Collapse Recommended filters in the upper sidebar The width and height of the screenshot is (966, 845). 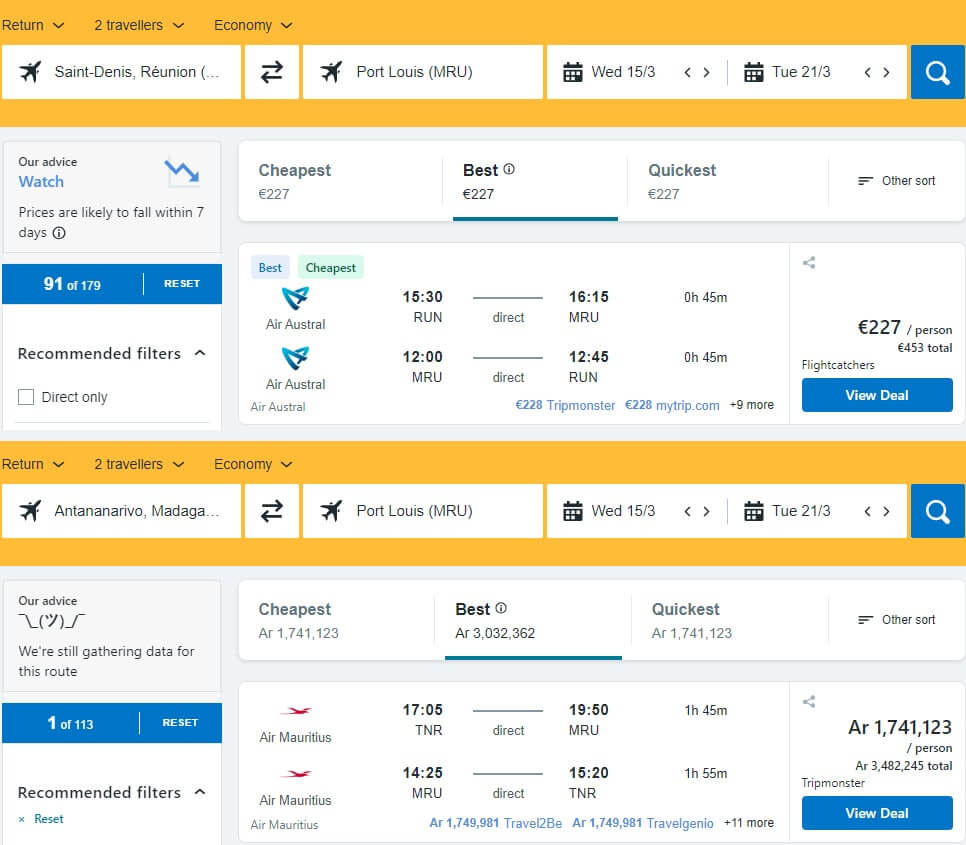click(x=200, y=353)
